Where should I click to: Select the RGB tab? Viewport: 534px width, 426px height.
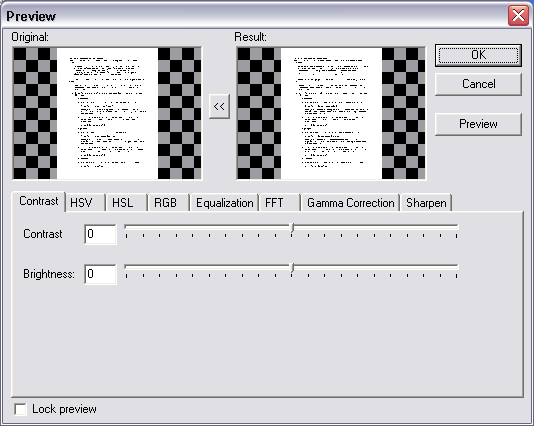click(x=169, y=203)
